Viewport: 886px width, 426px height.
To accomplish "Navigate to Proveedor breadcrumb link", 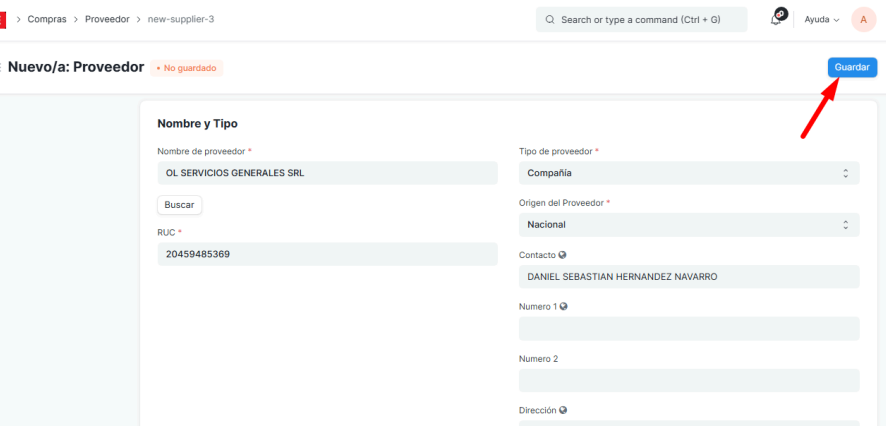I will tap(107, 19).
